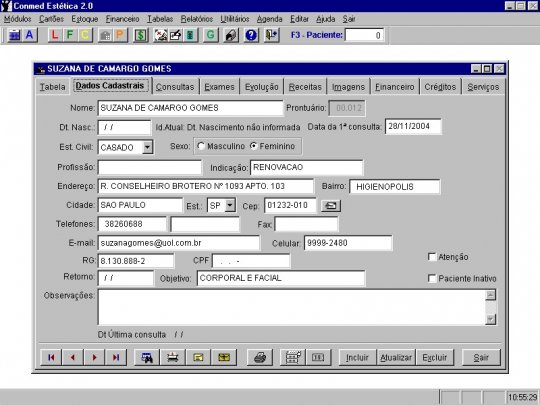Viewport: 540px width, 405px height.
Task: Click the orange P toolbar icon
Action: (x=120, y=35)
